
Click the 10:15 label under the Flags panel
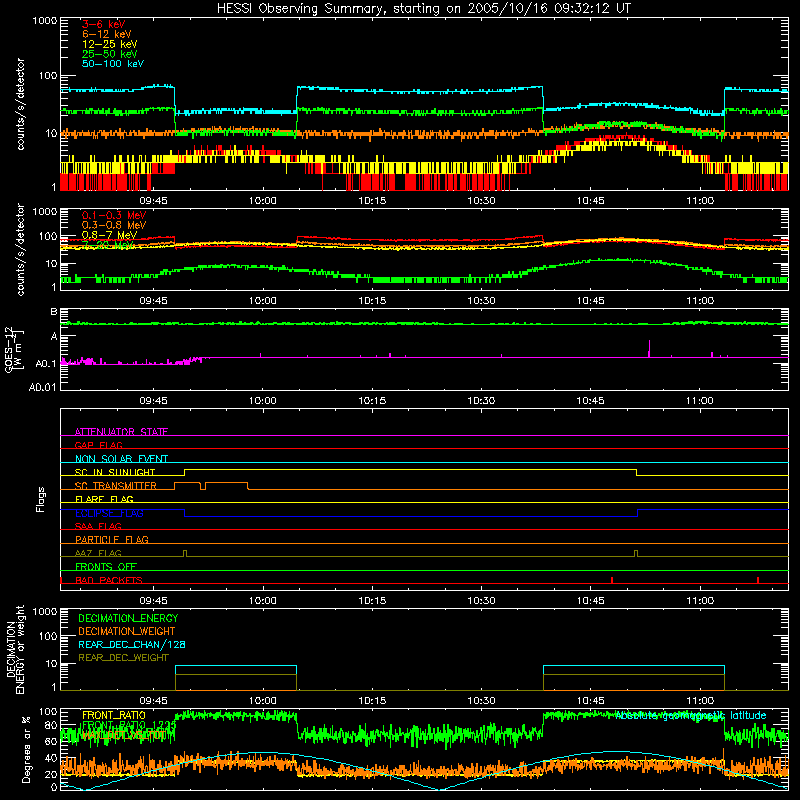[372, 601]
